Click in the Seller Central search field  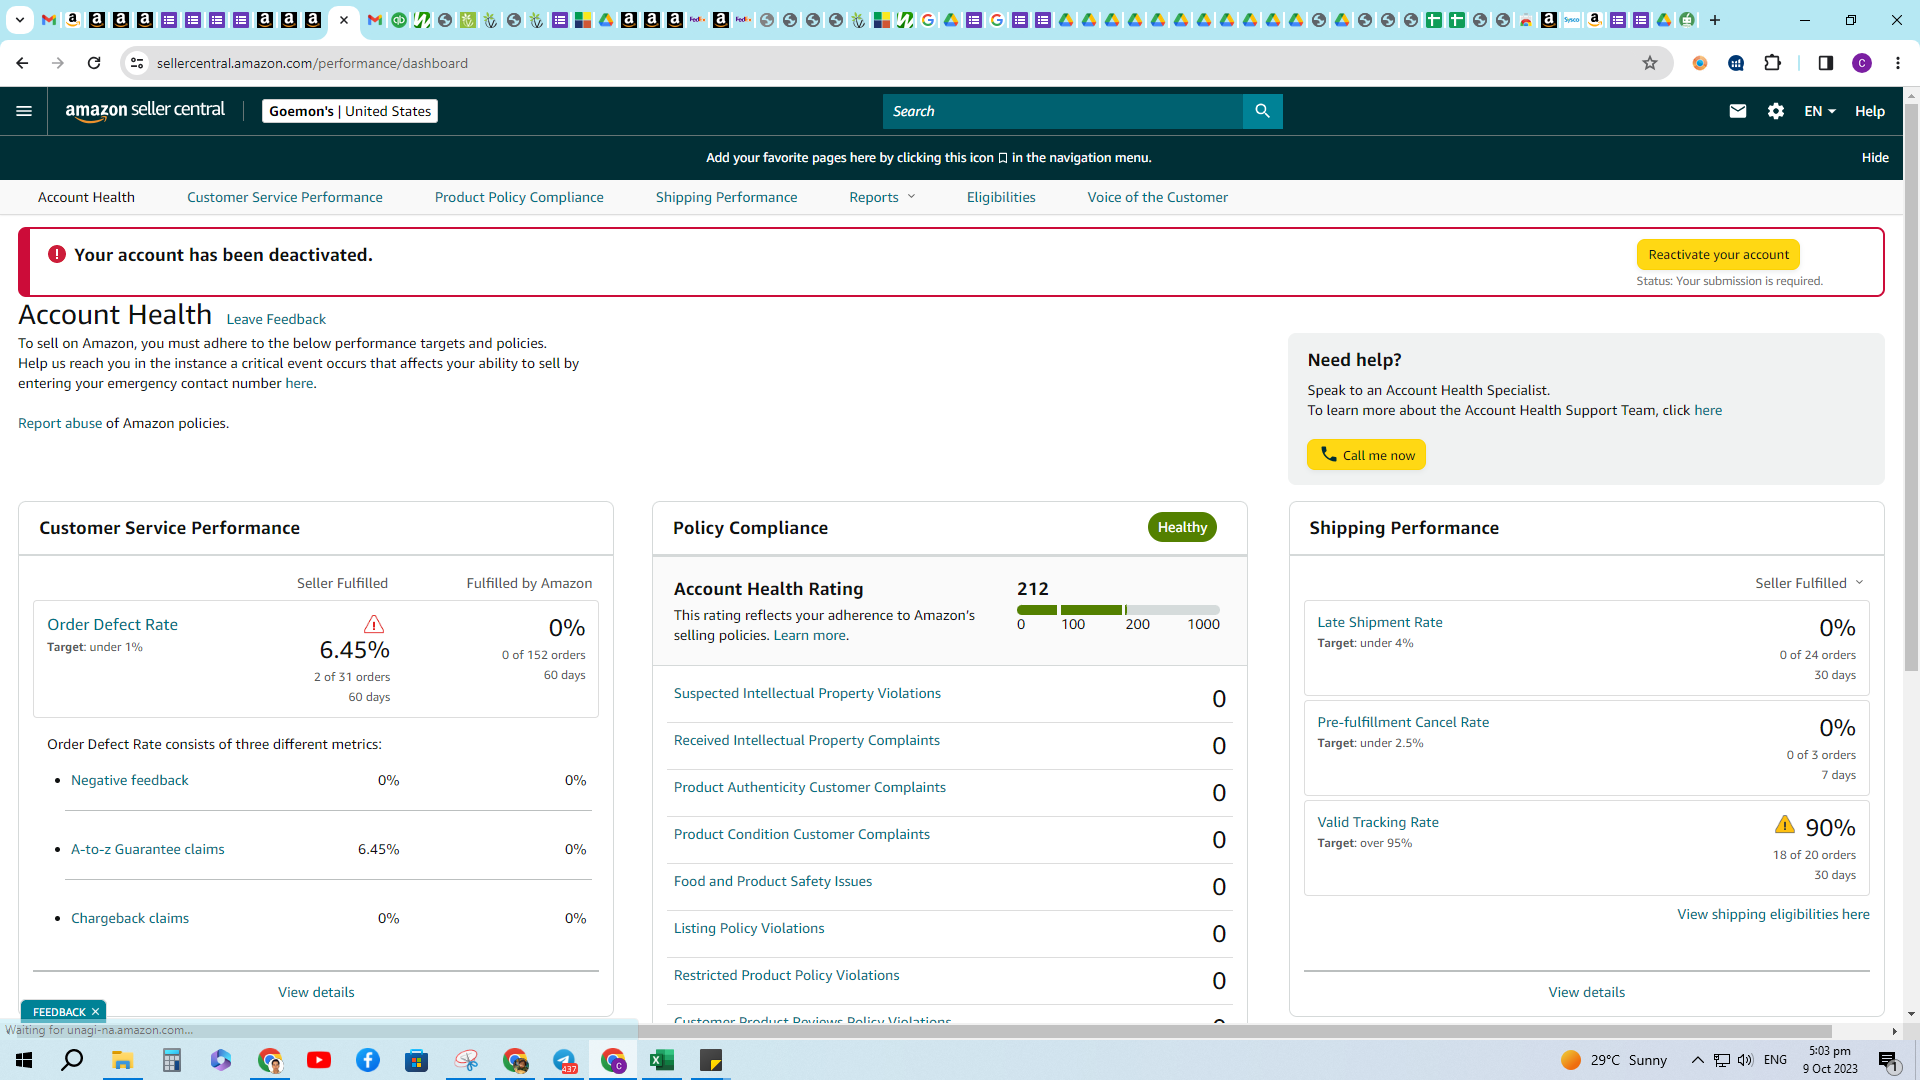coord(1062,111)
